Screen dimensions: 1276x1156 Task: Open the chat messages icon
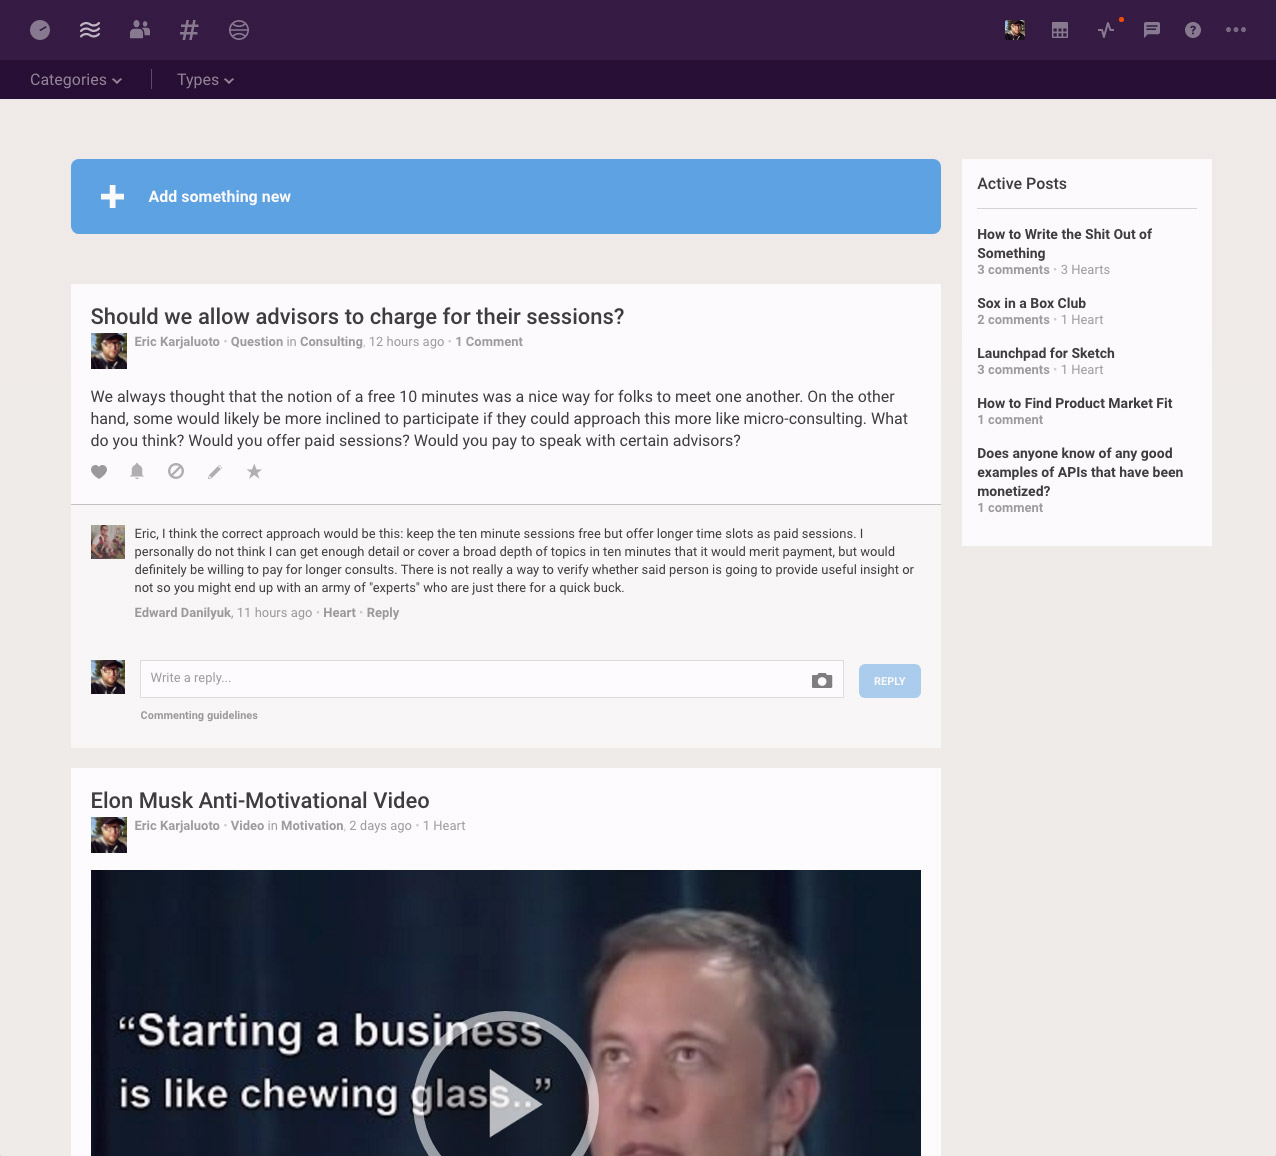[x=1152, y=30]
